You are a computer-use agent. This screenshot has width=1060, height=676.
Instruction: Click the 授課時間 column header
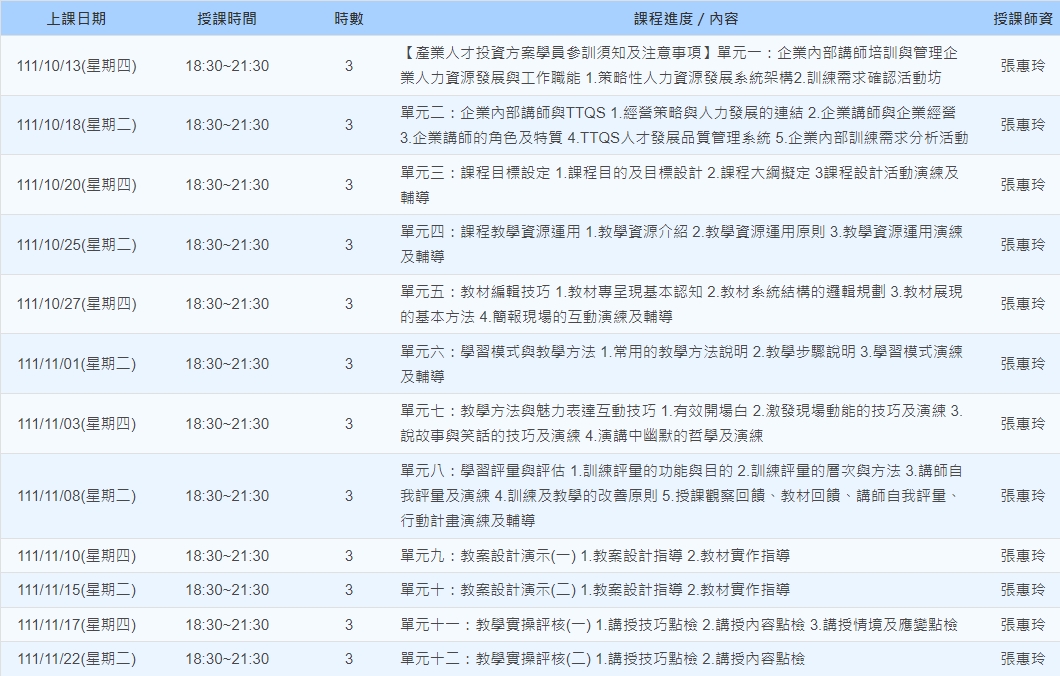pyautogui.click(x=227, y=19)
